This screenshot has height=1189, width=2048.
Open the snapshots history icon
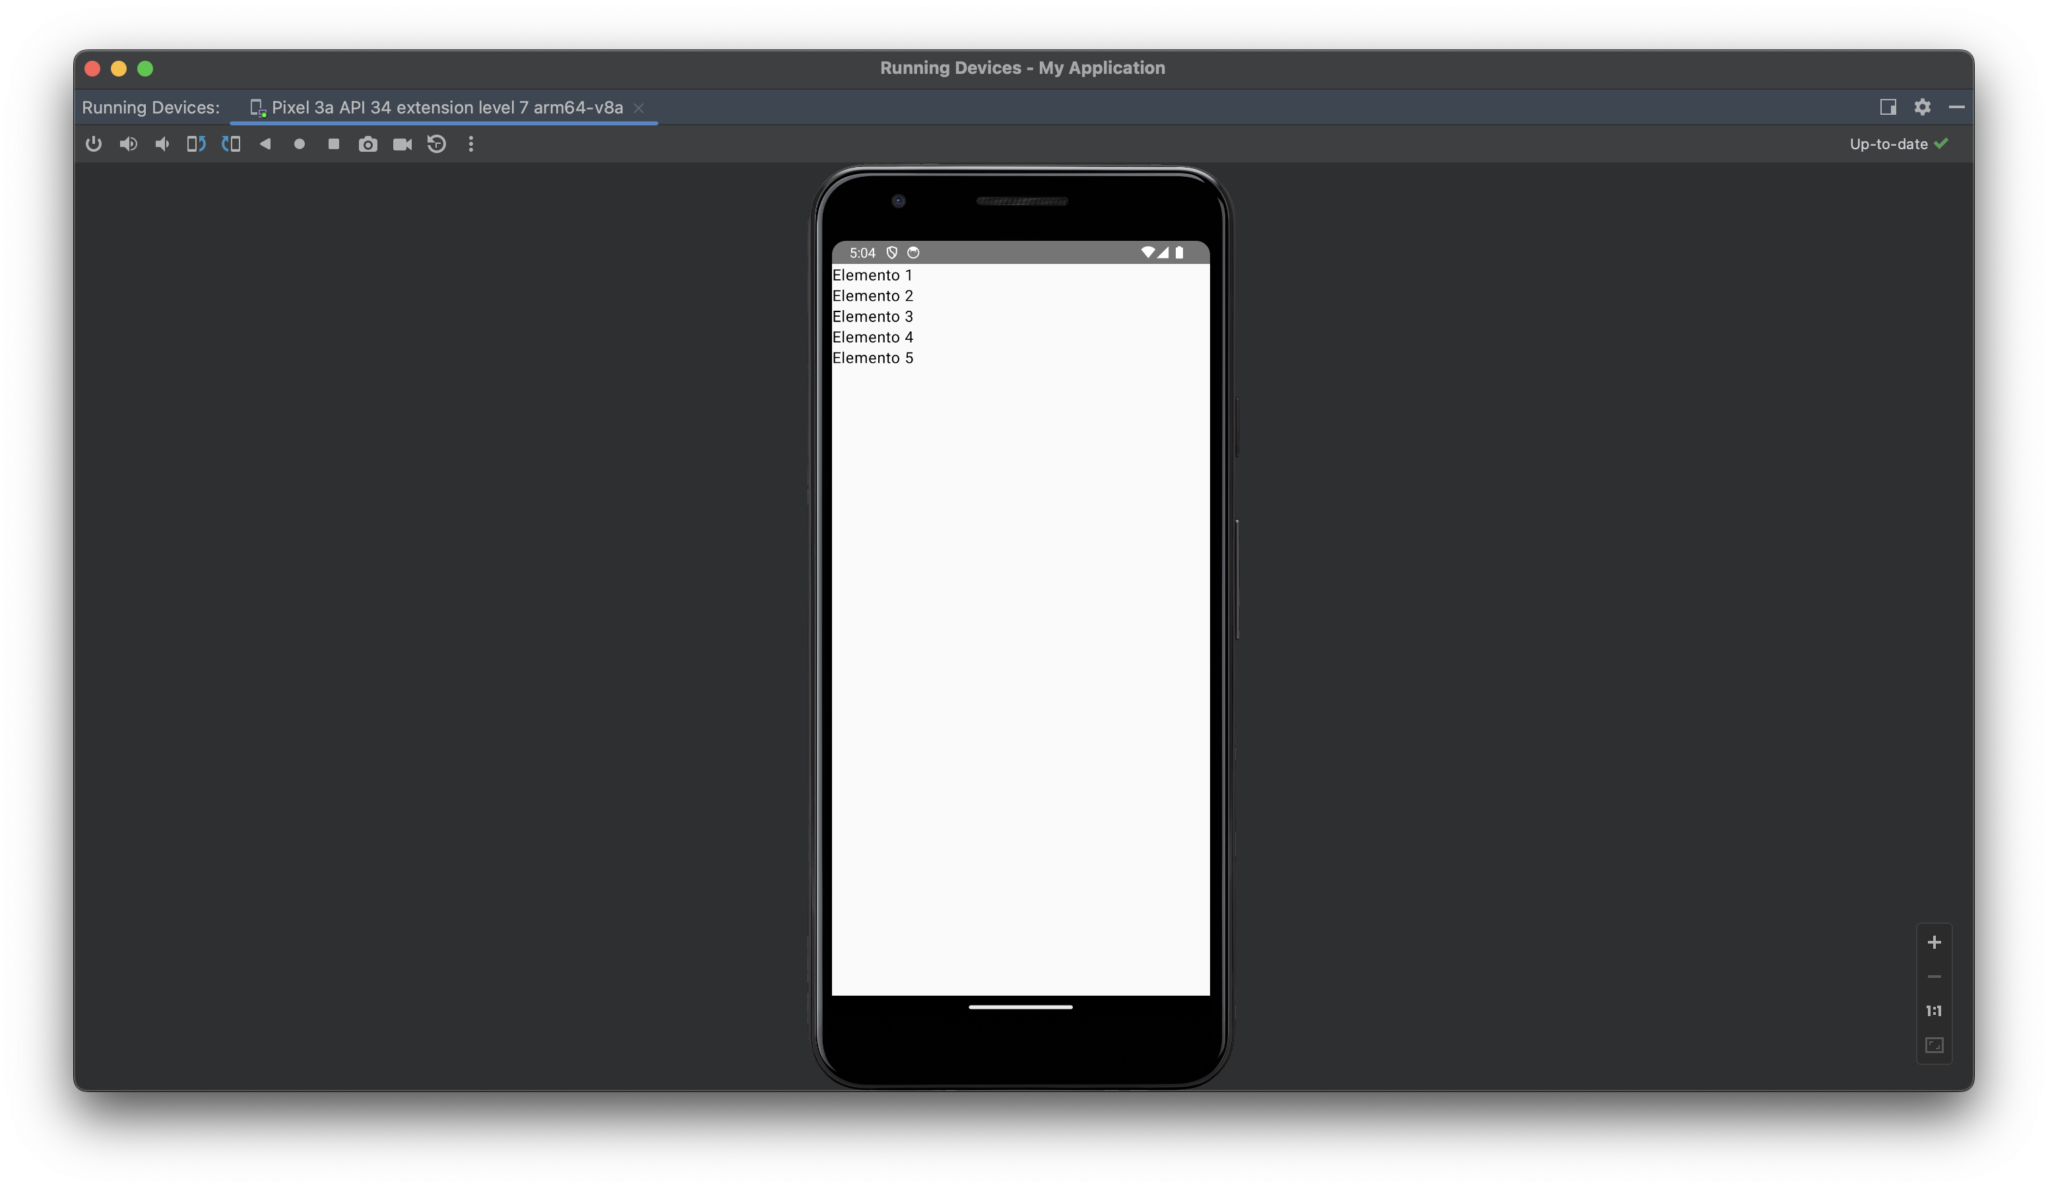coord(437,144)
